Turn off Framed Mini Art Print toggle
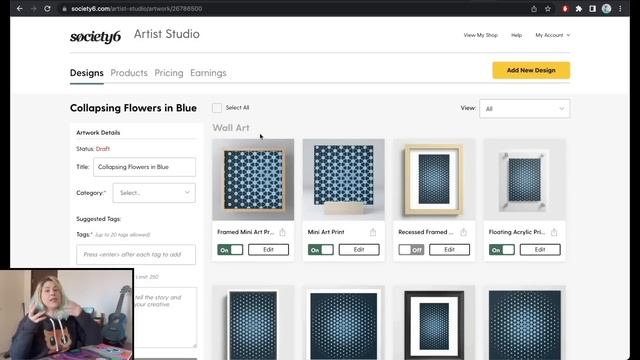Viewport: 640px width, 360px height. [230, 250]
